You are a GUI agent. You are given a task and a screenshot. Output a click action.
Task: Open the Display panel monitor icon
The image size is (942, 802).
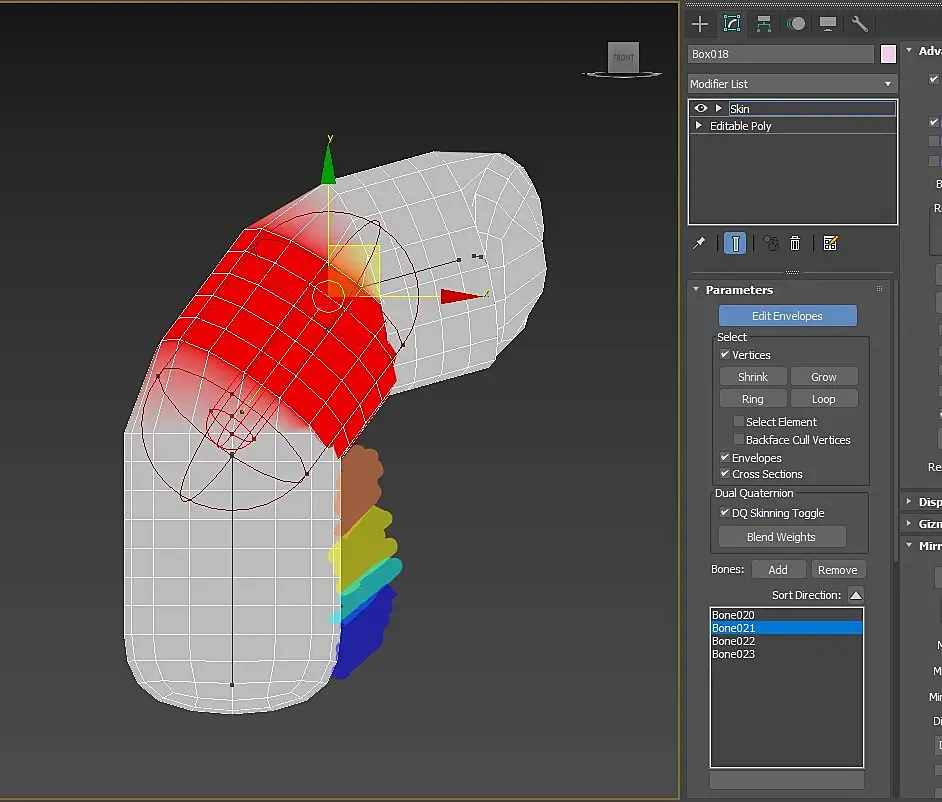tap(828, 24)
